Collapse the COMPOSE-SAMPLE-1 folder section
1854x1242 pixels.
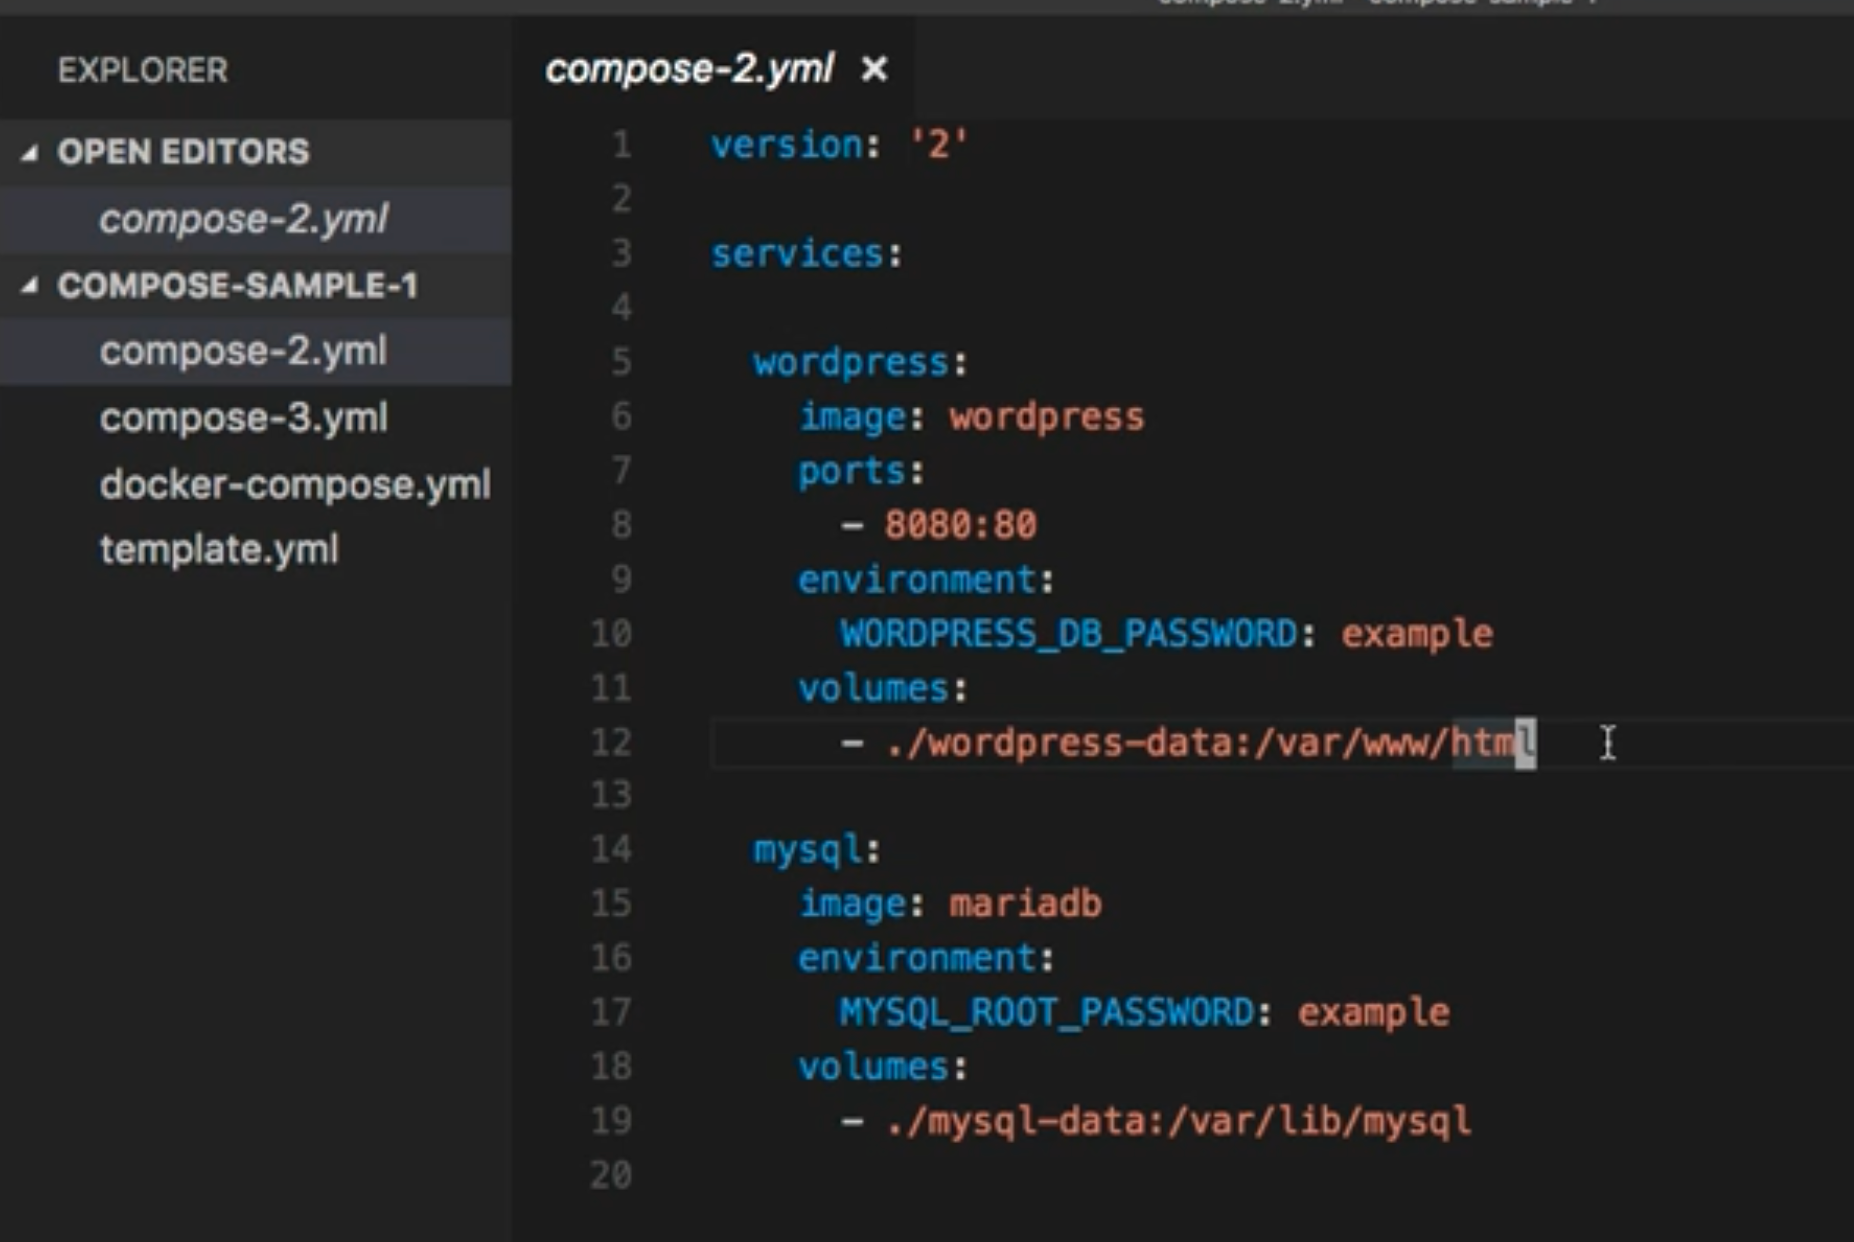click(30, 286)
